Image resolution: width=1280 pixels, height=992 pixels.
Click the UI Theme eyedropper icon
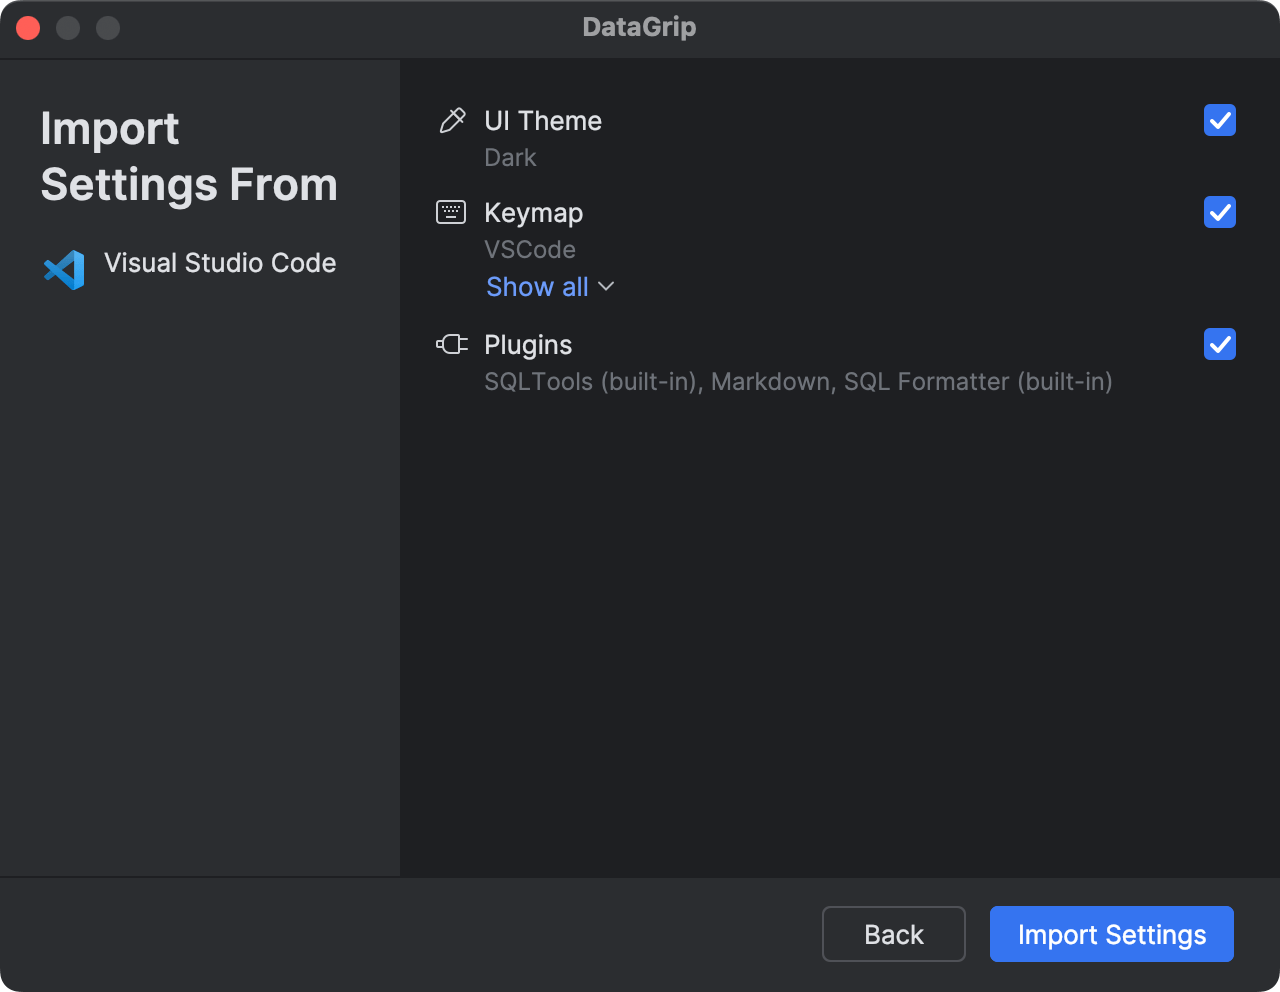(x=452, y=120)
